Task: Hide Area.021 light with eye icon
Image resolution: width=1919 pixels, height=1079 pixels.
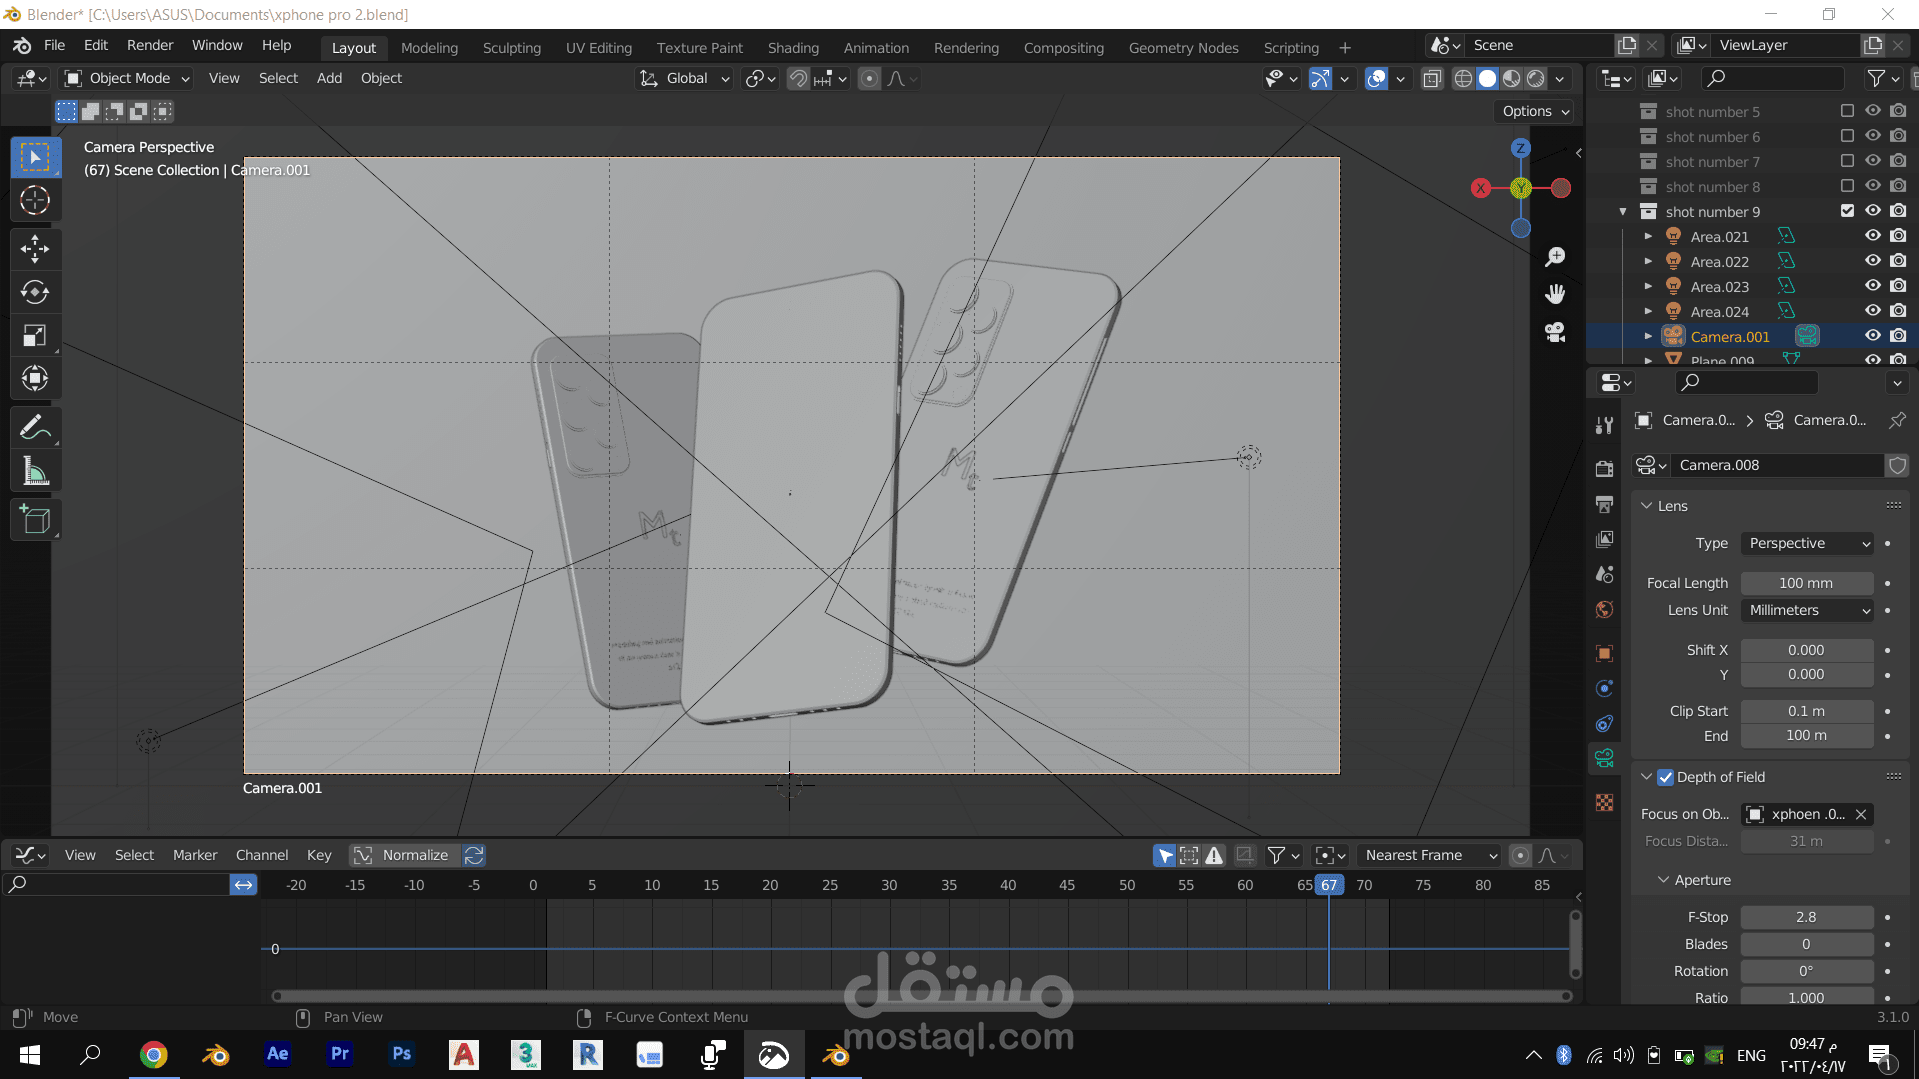Action: coord(1873,236)
